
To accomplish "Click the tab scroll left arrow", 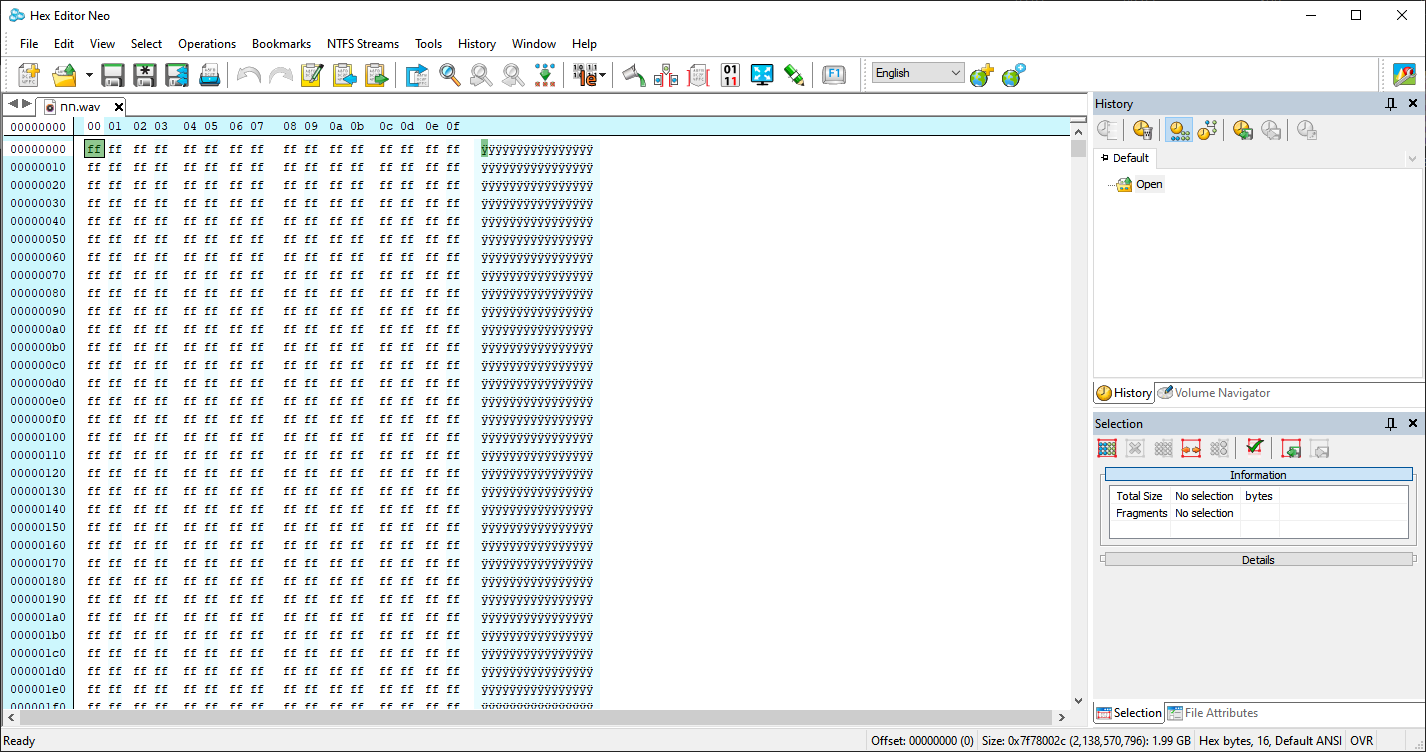I will [13, 104].
